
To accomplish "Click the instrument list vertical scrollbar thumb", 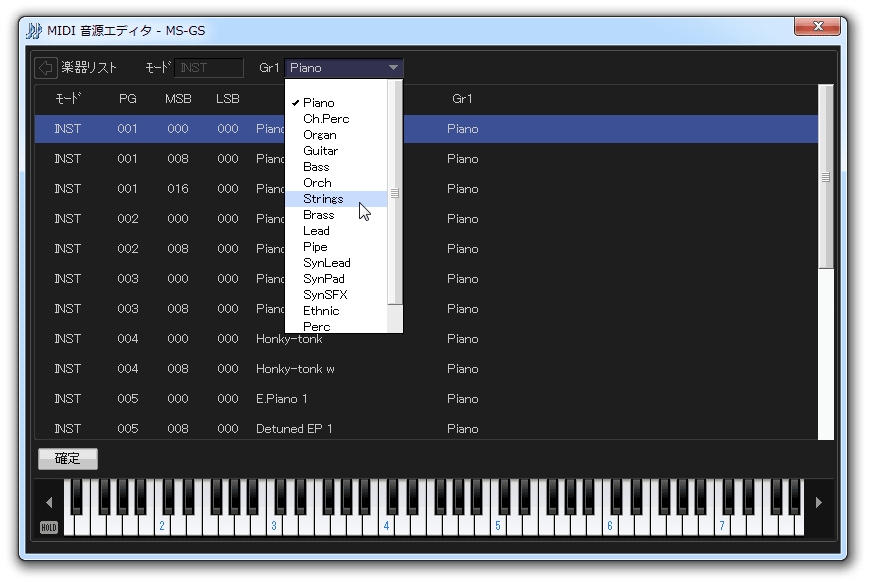I will [x=826, y=177].
